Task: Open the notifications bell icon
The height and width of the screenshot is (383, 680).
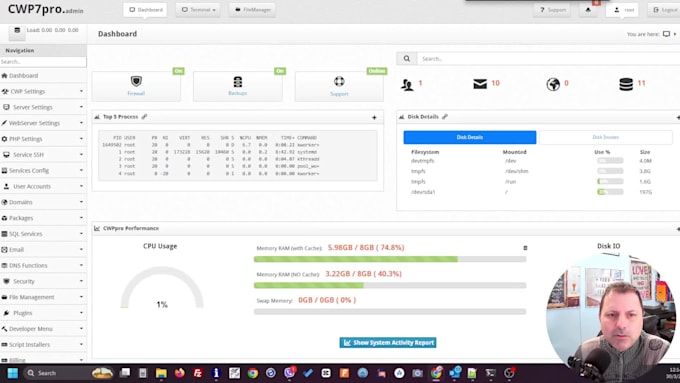Action: click(x=588, y=10)
